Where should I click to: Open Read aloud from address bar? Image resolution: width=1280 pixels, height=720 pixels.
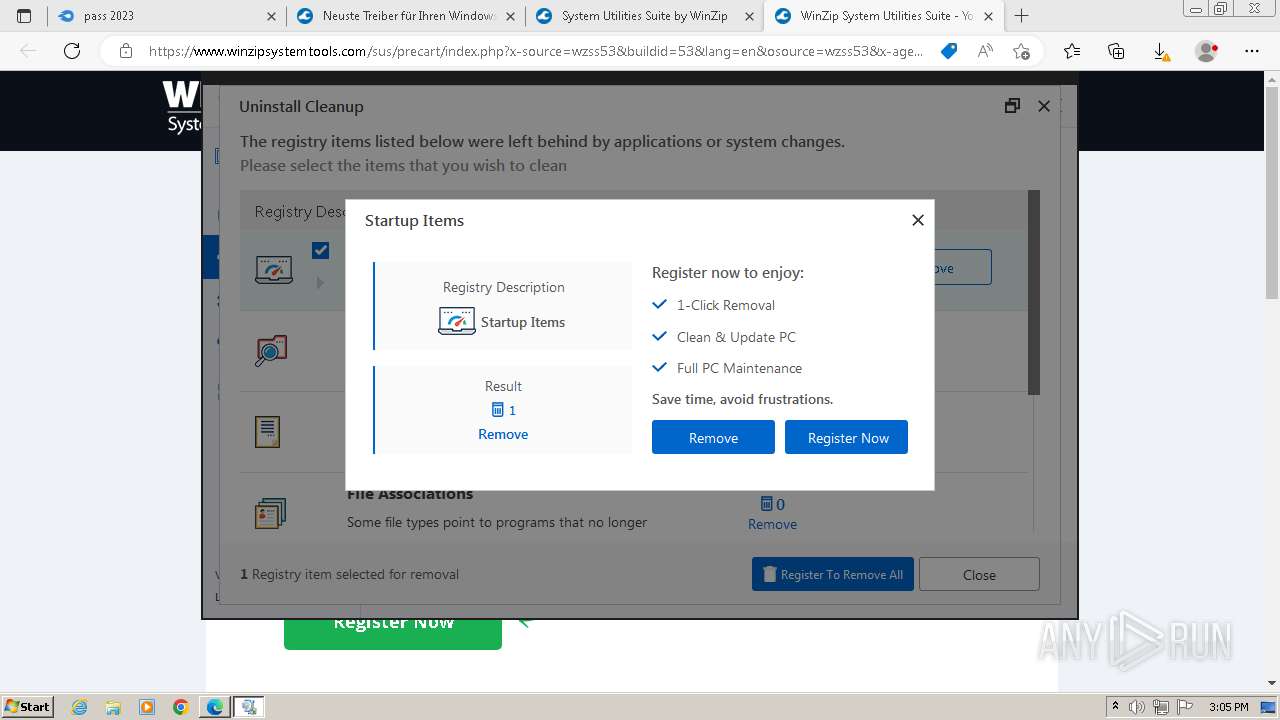(985, 51)
